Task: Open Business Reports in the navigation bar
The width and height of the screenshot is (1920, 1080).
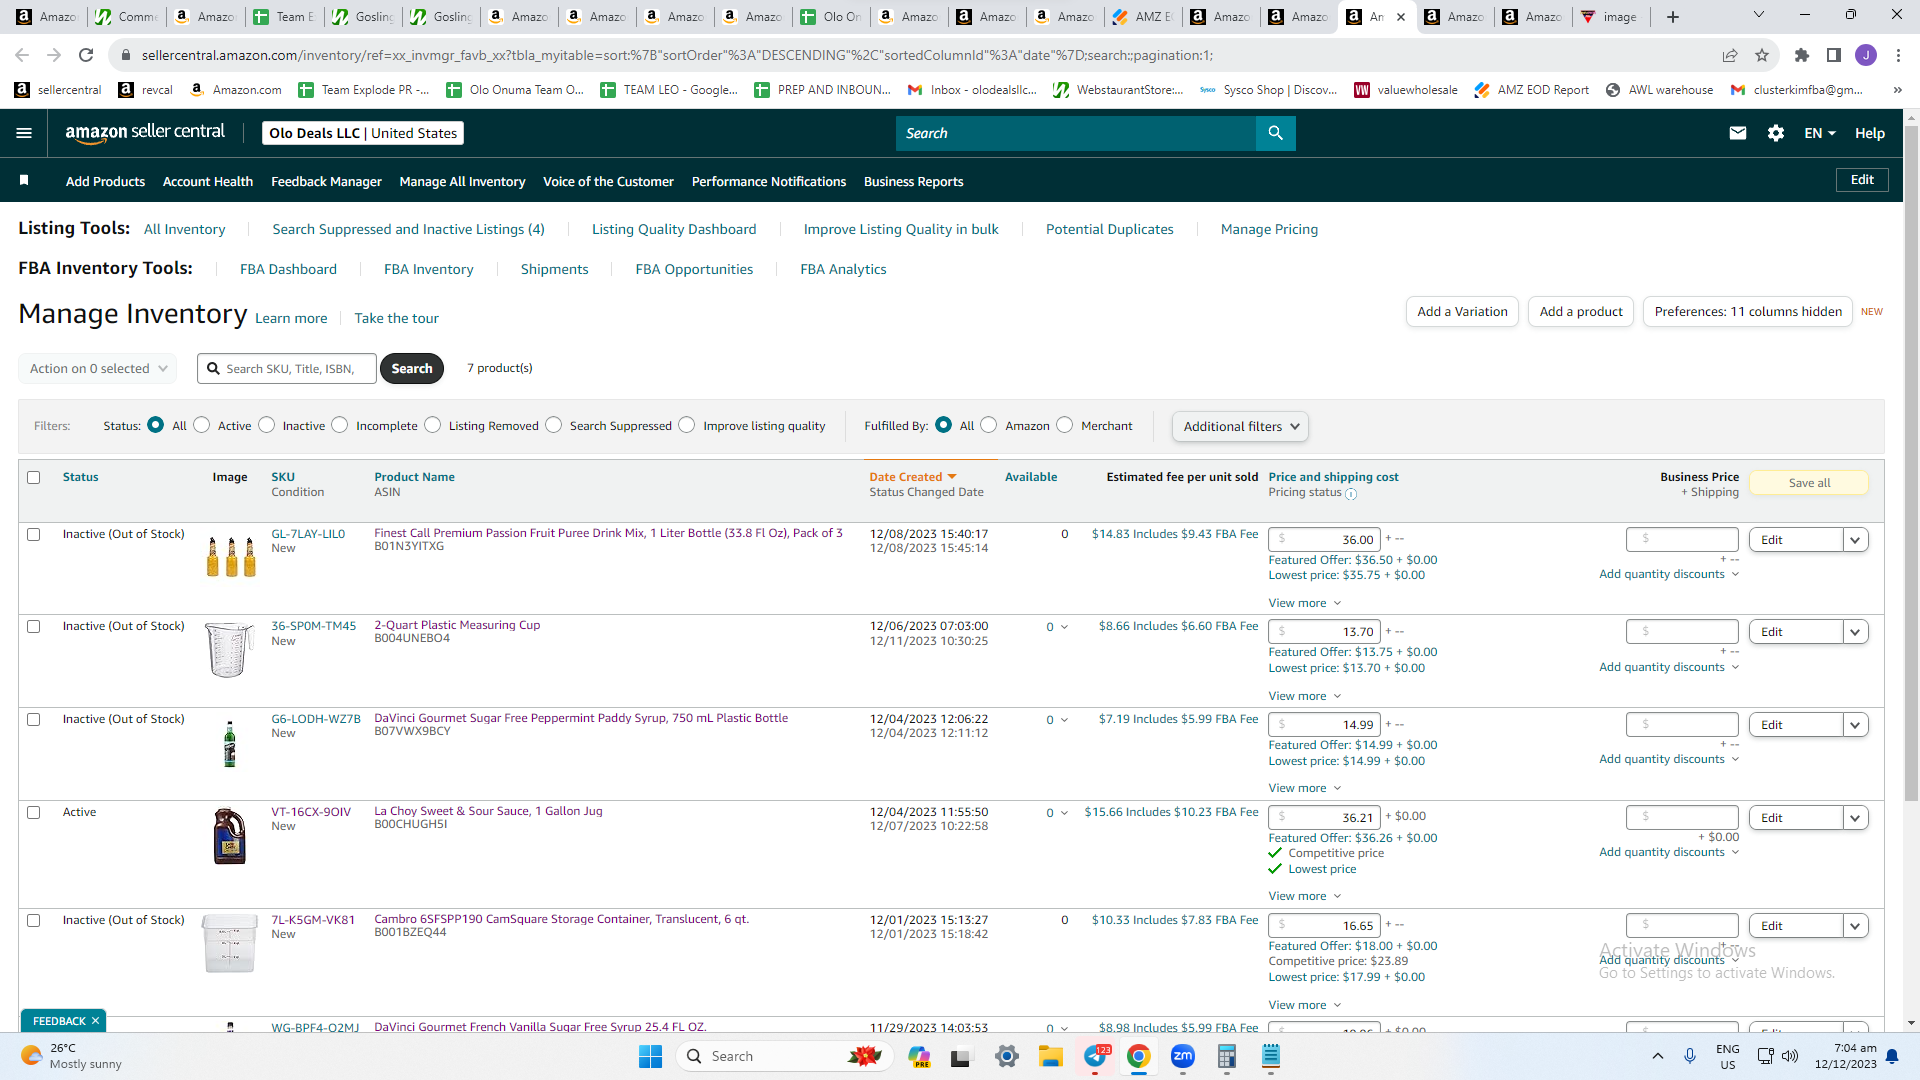Action: (913, 181)
